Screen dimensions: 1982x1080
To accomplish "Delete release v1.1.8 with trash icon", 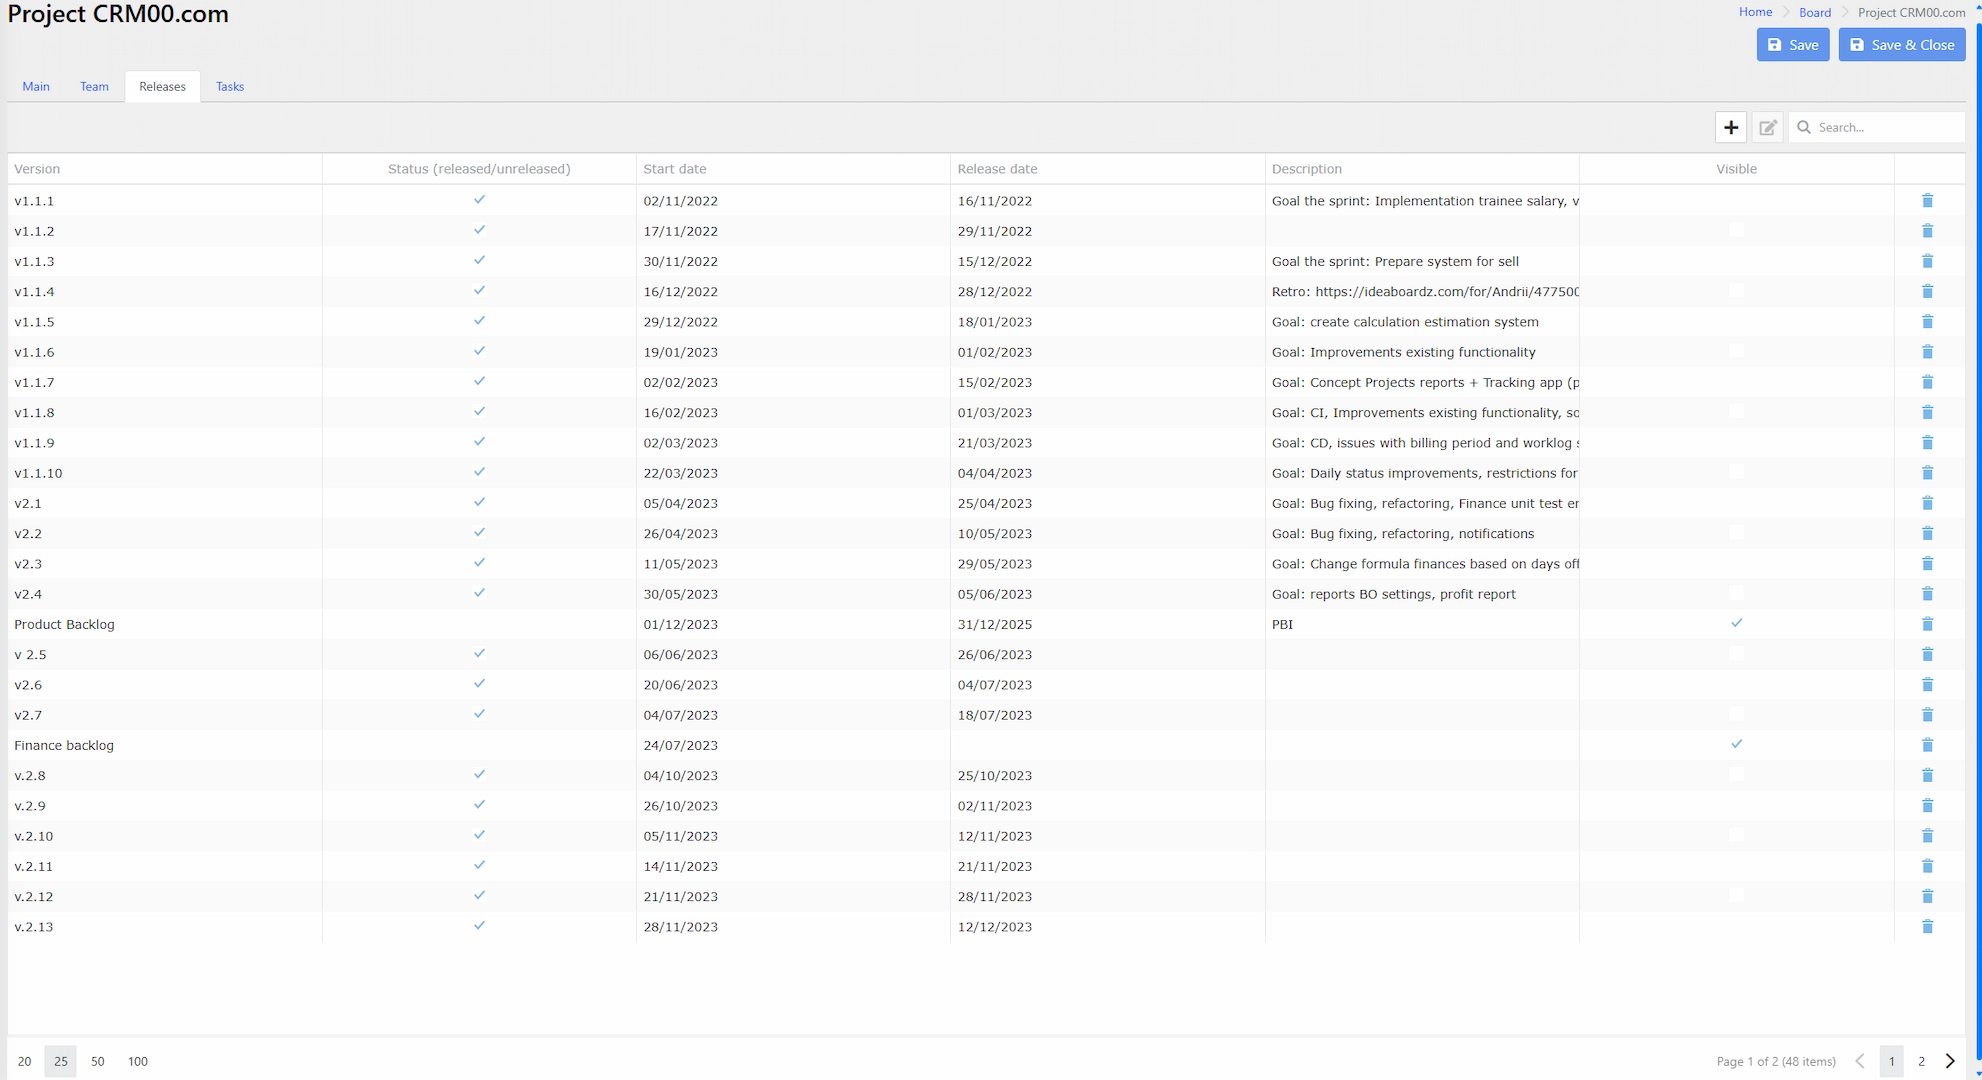I will pyautogui.click(x=1927, y=412).
